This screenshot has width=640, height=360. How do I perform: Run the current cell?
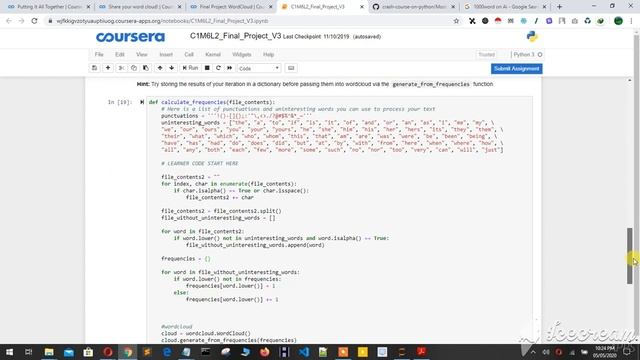pos(190,68)
